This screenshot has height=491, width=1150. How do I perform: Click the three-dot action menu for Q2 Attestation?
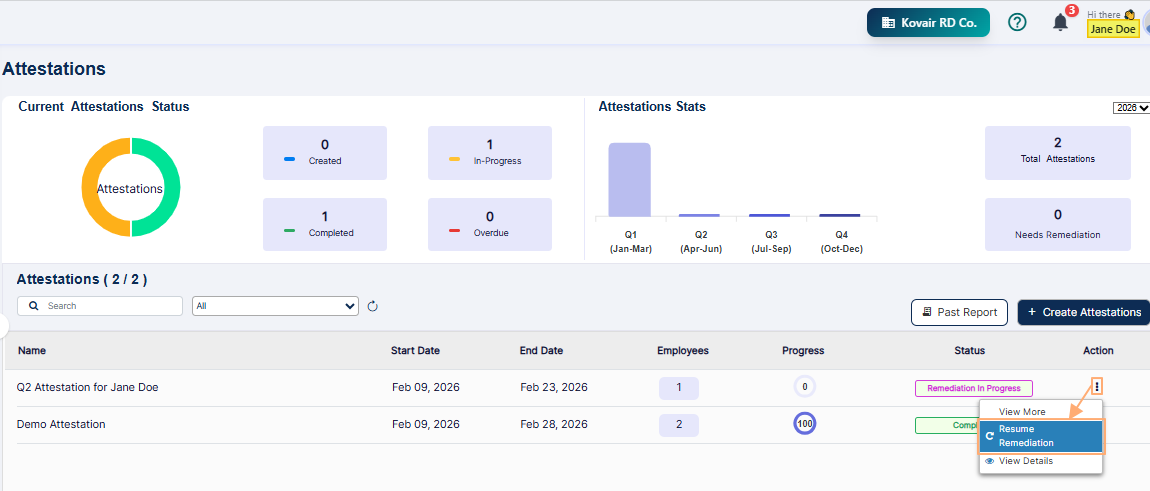[1097, 386]
